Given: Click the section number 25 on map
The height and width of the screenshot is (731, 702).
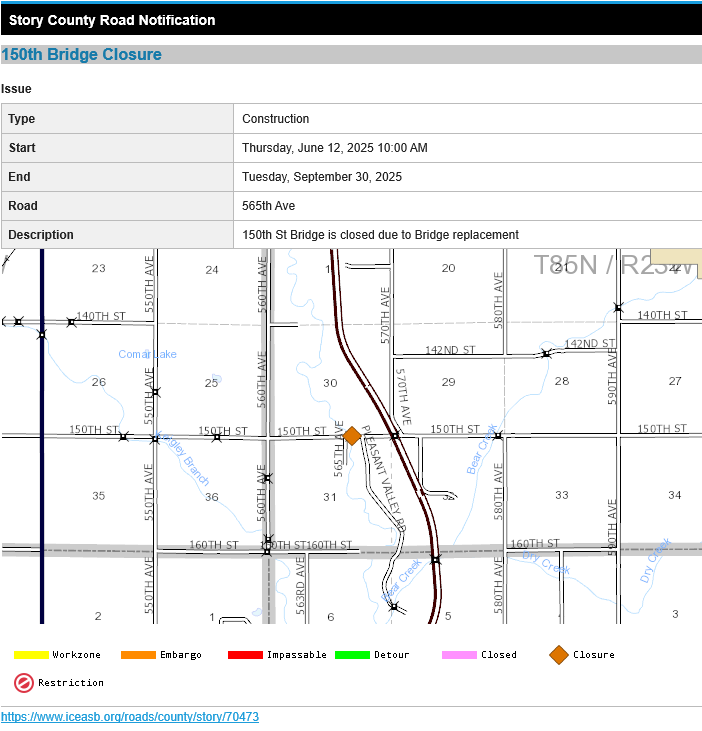Looking at the screenshot, I should click(x=211, y=383).
